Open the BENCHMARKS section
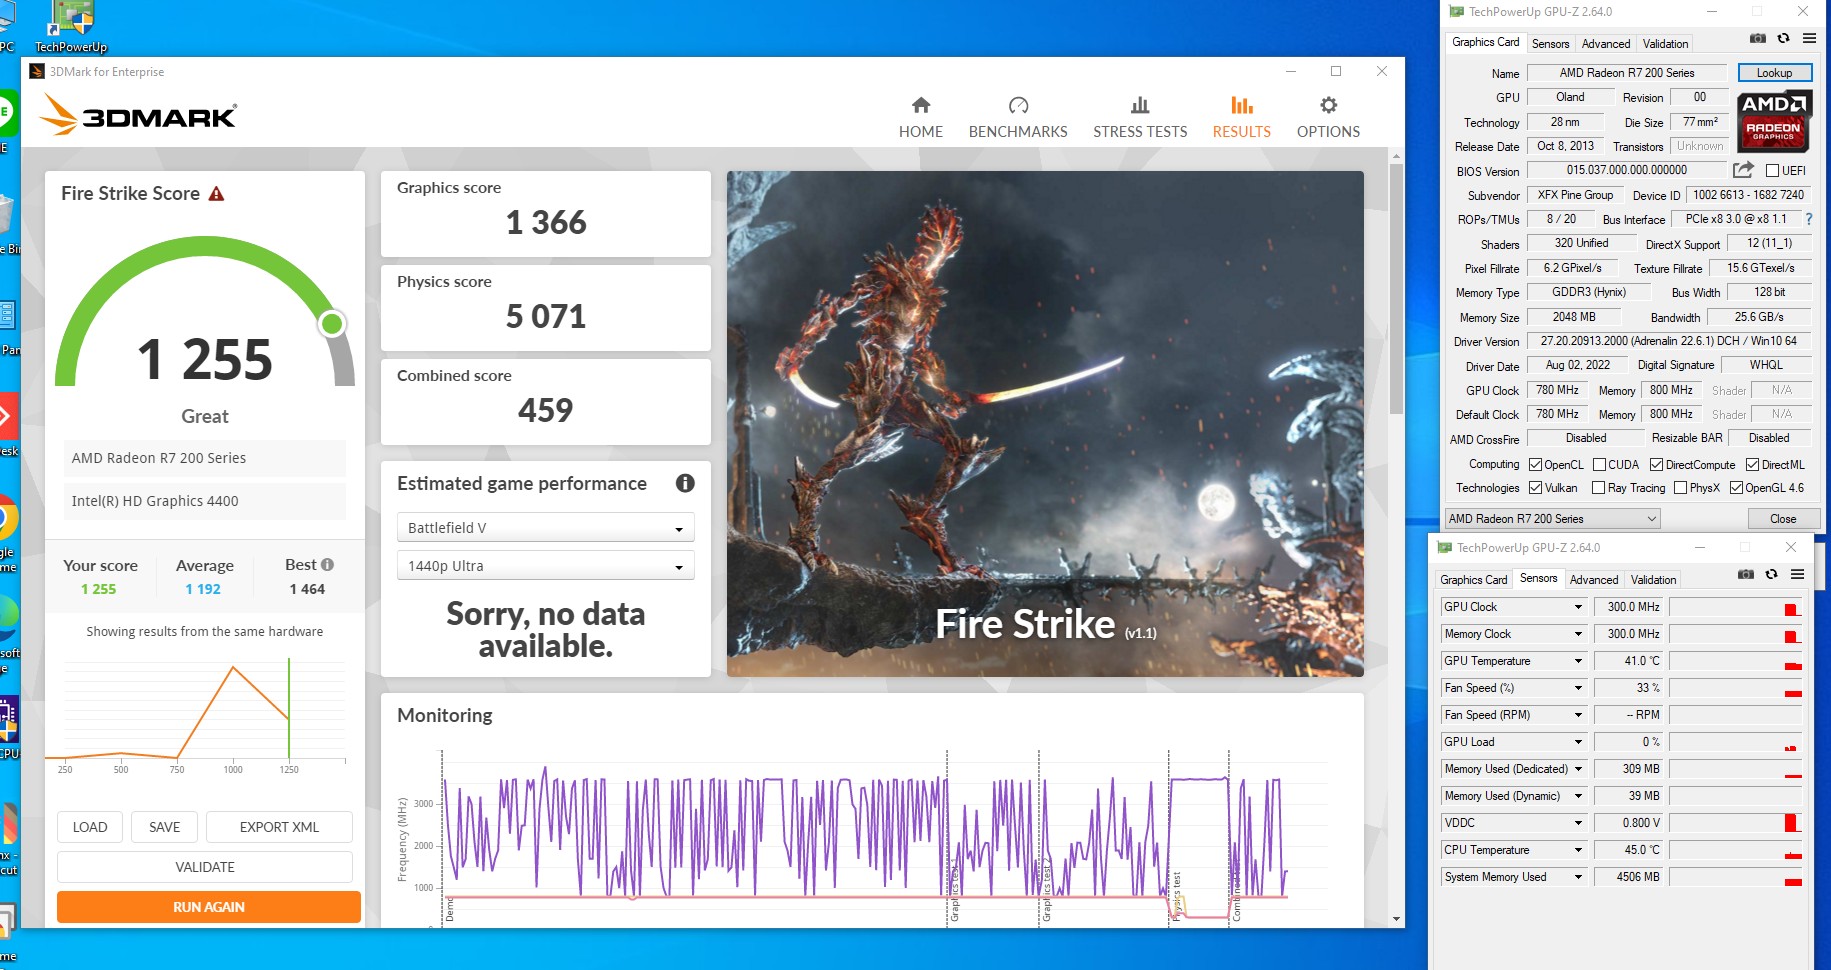Viewport: 1831px width, 970px height. tap(1018, 117)
